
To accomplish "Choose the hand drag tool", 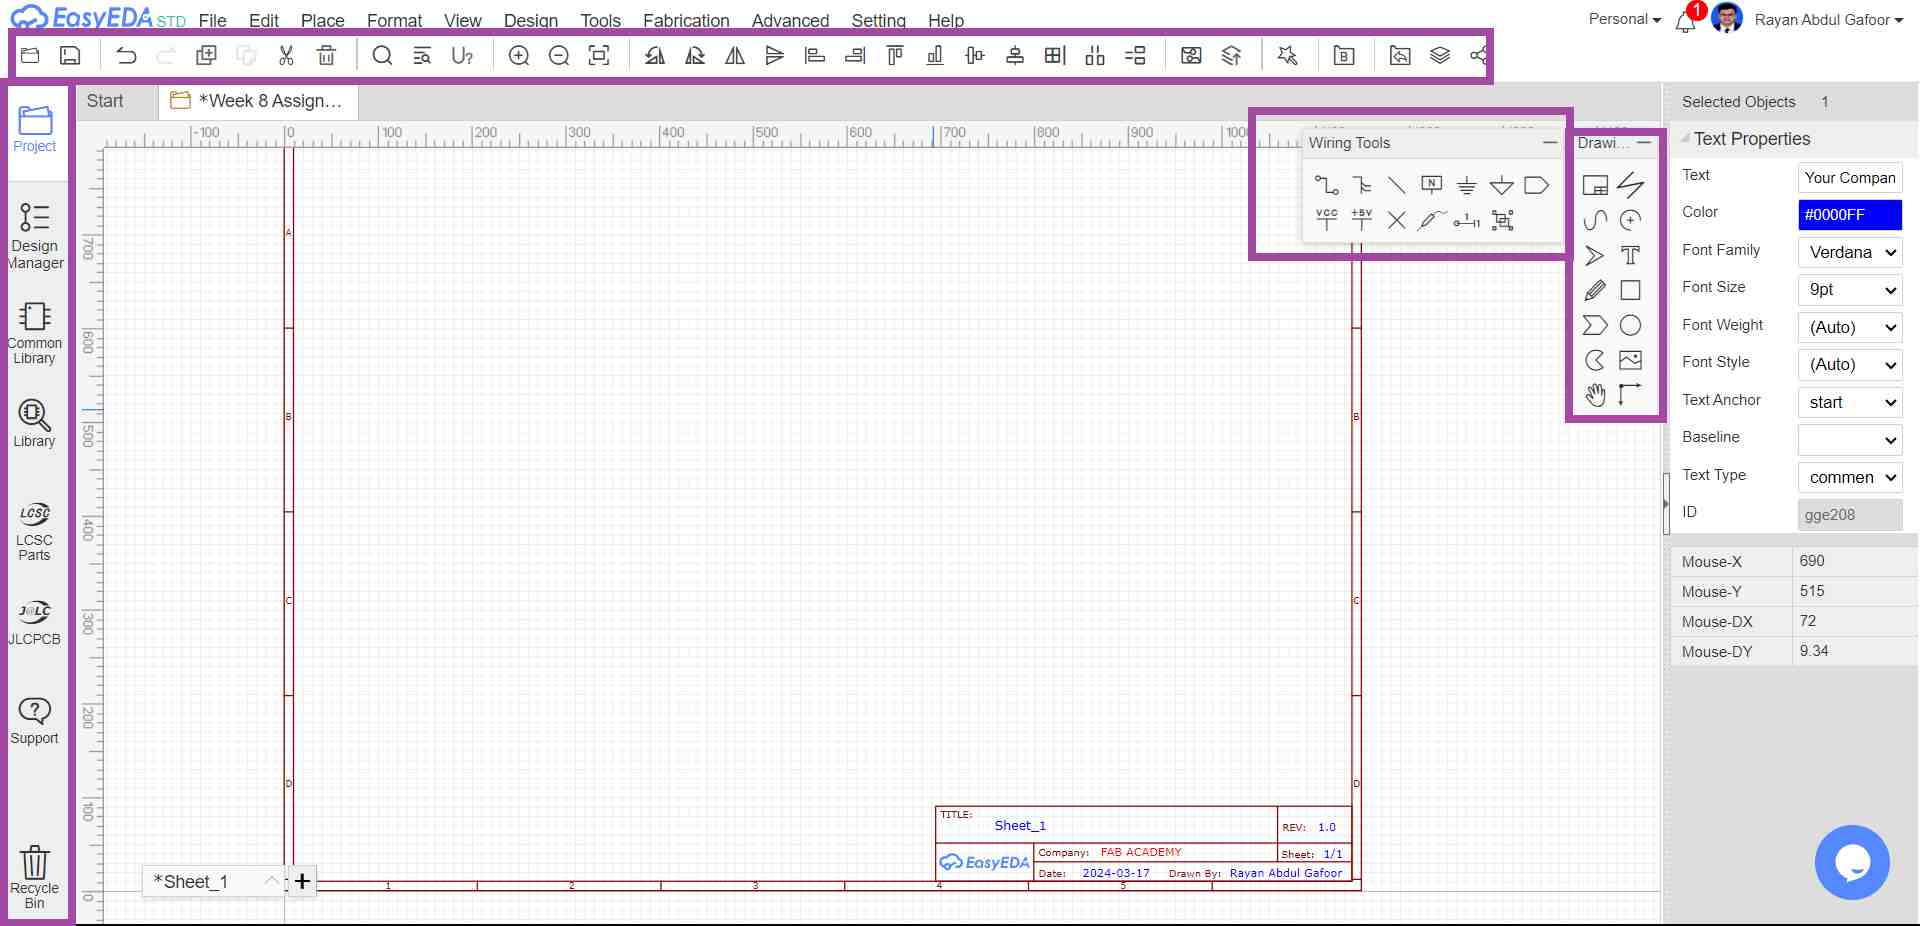I will (x=1595, y=395).
